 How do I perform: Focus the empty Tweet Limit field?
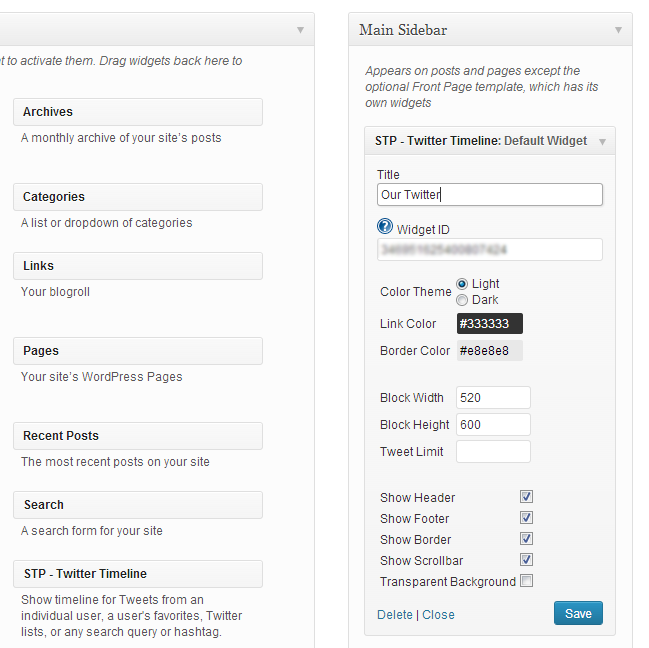point(493,451)
